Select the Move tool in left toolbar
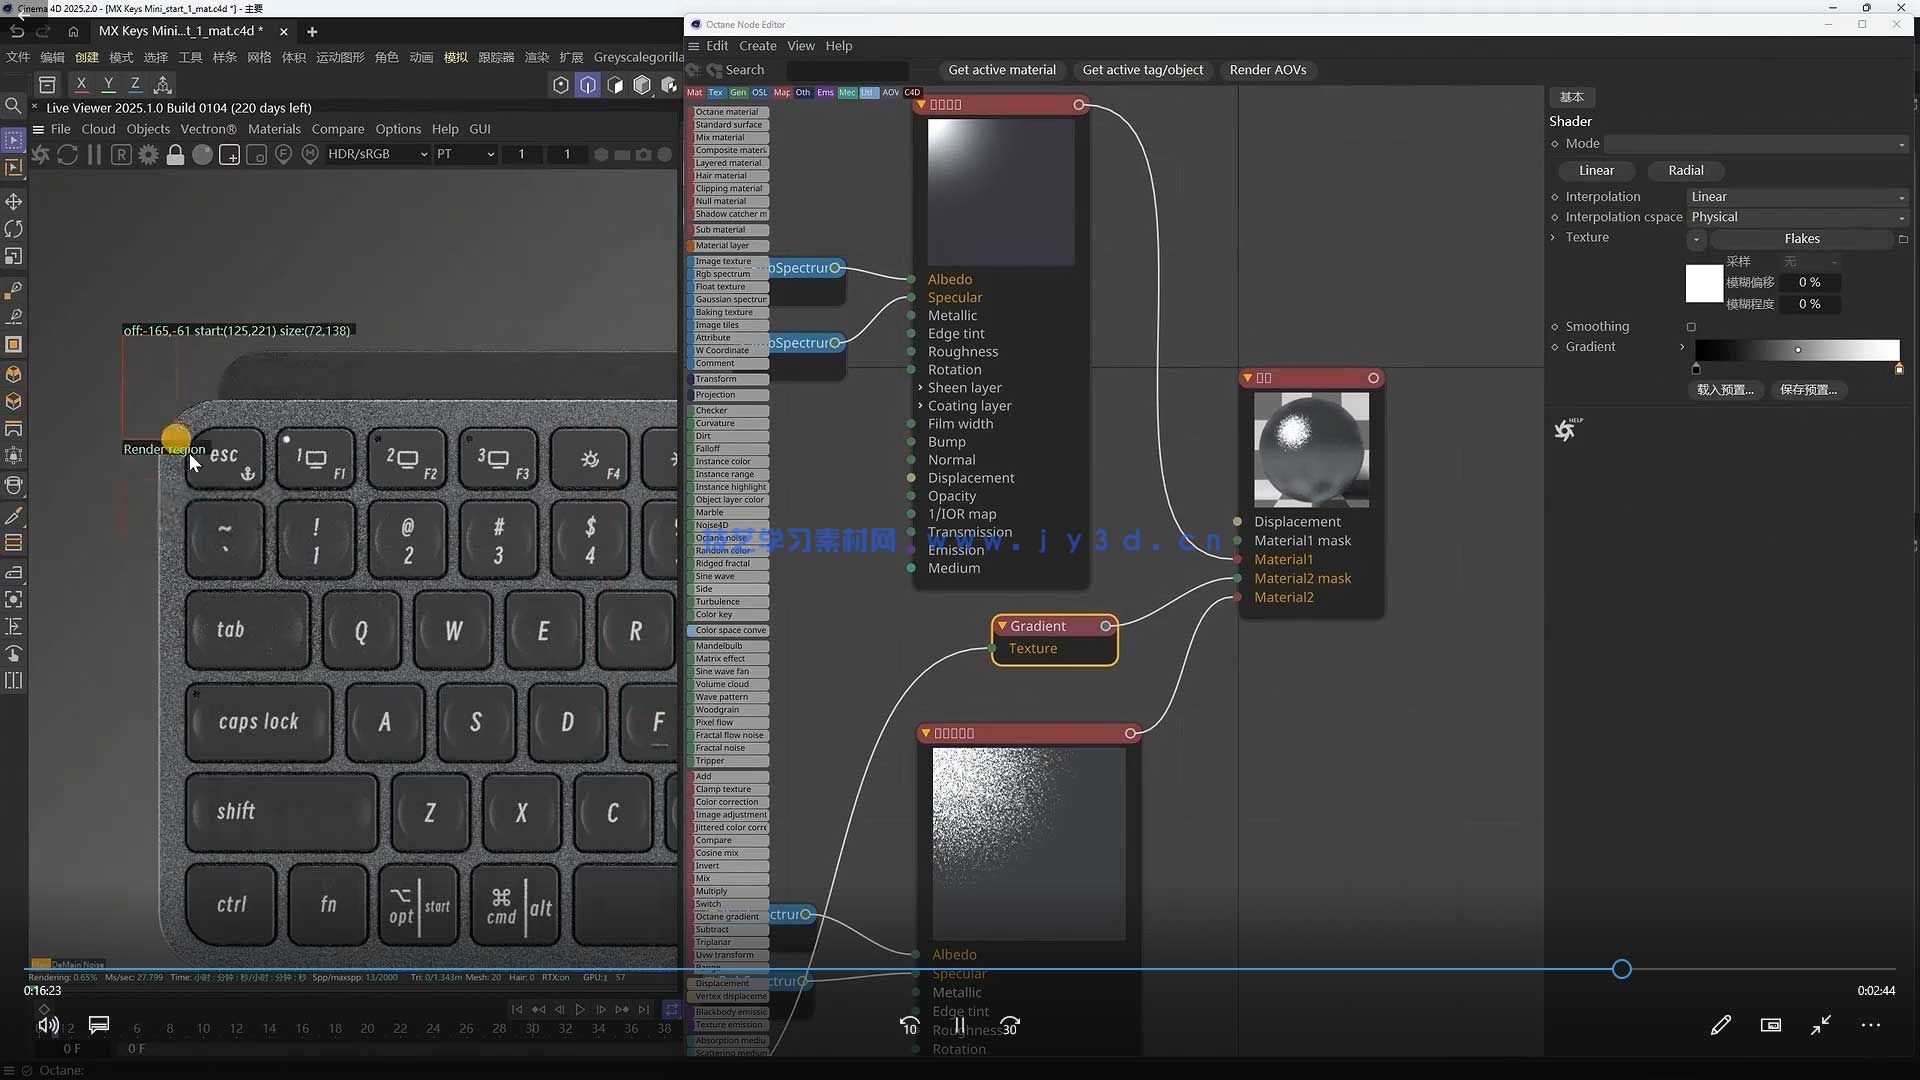Viewport: 1920px width, 1080px height. click(14, 201)
